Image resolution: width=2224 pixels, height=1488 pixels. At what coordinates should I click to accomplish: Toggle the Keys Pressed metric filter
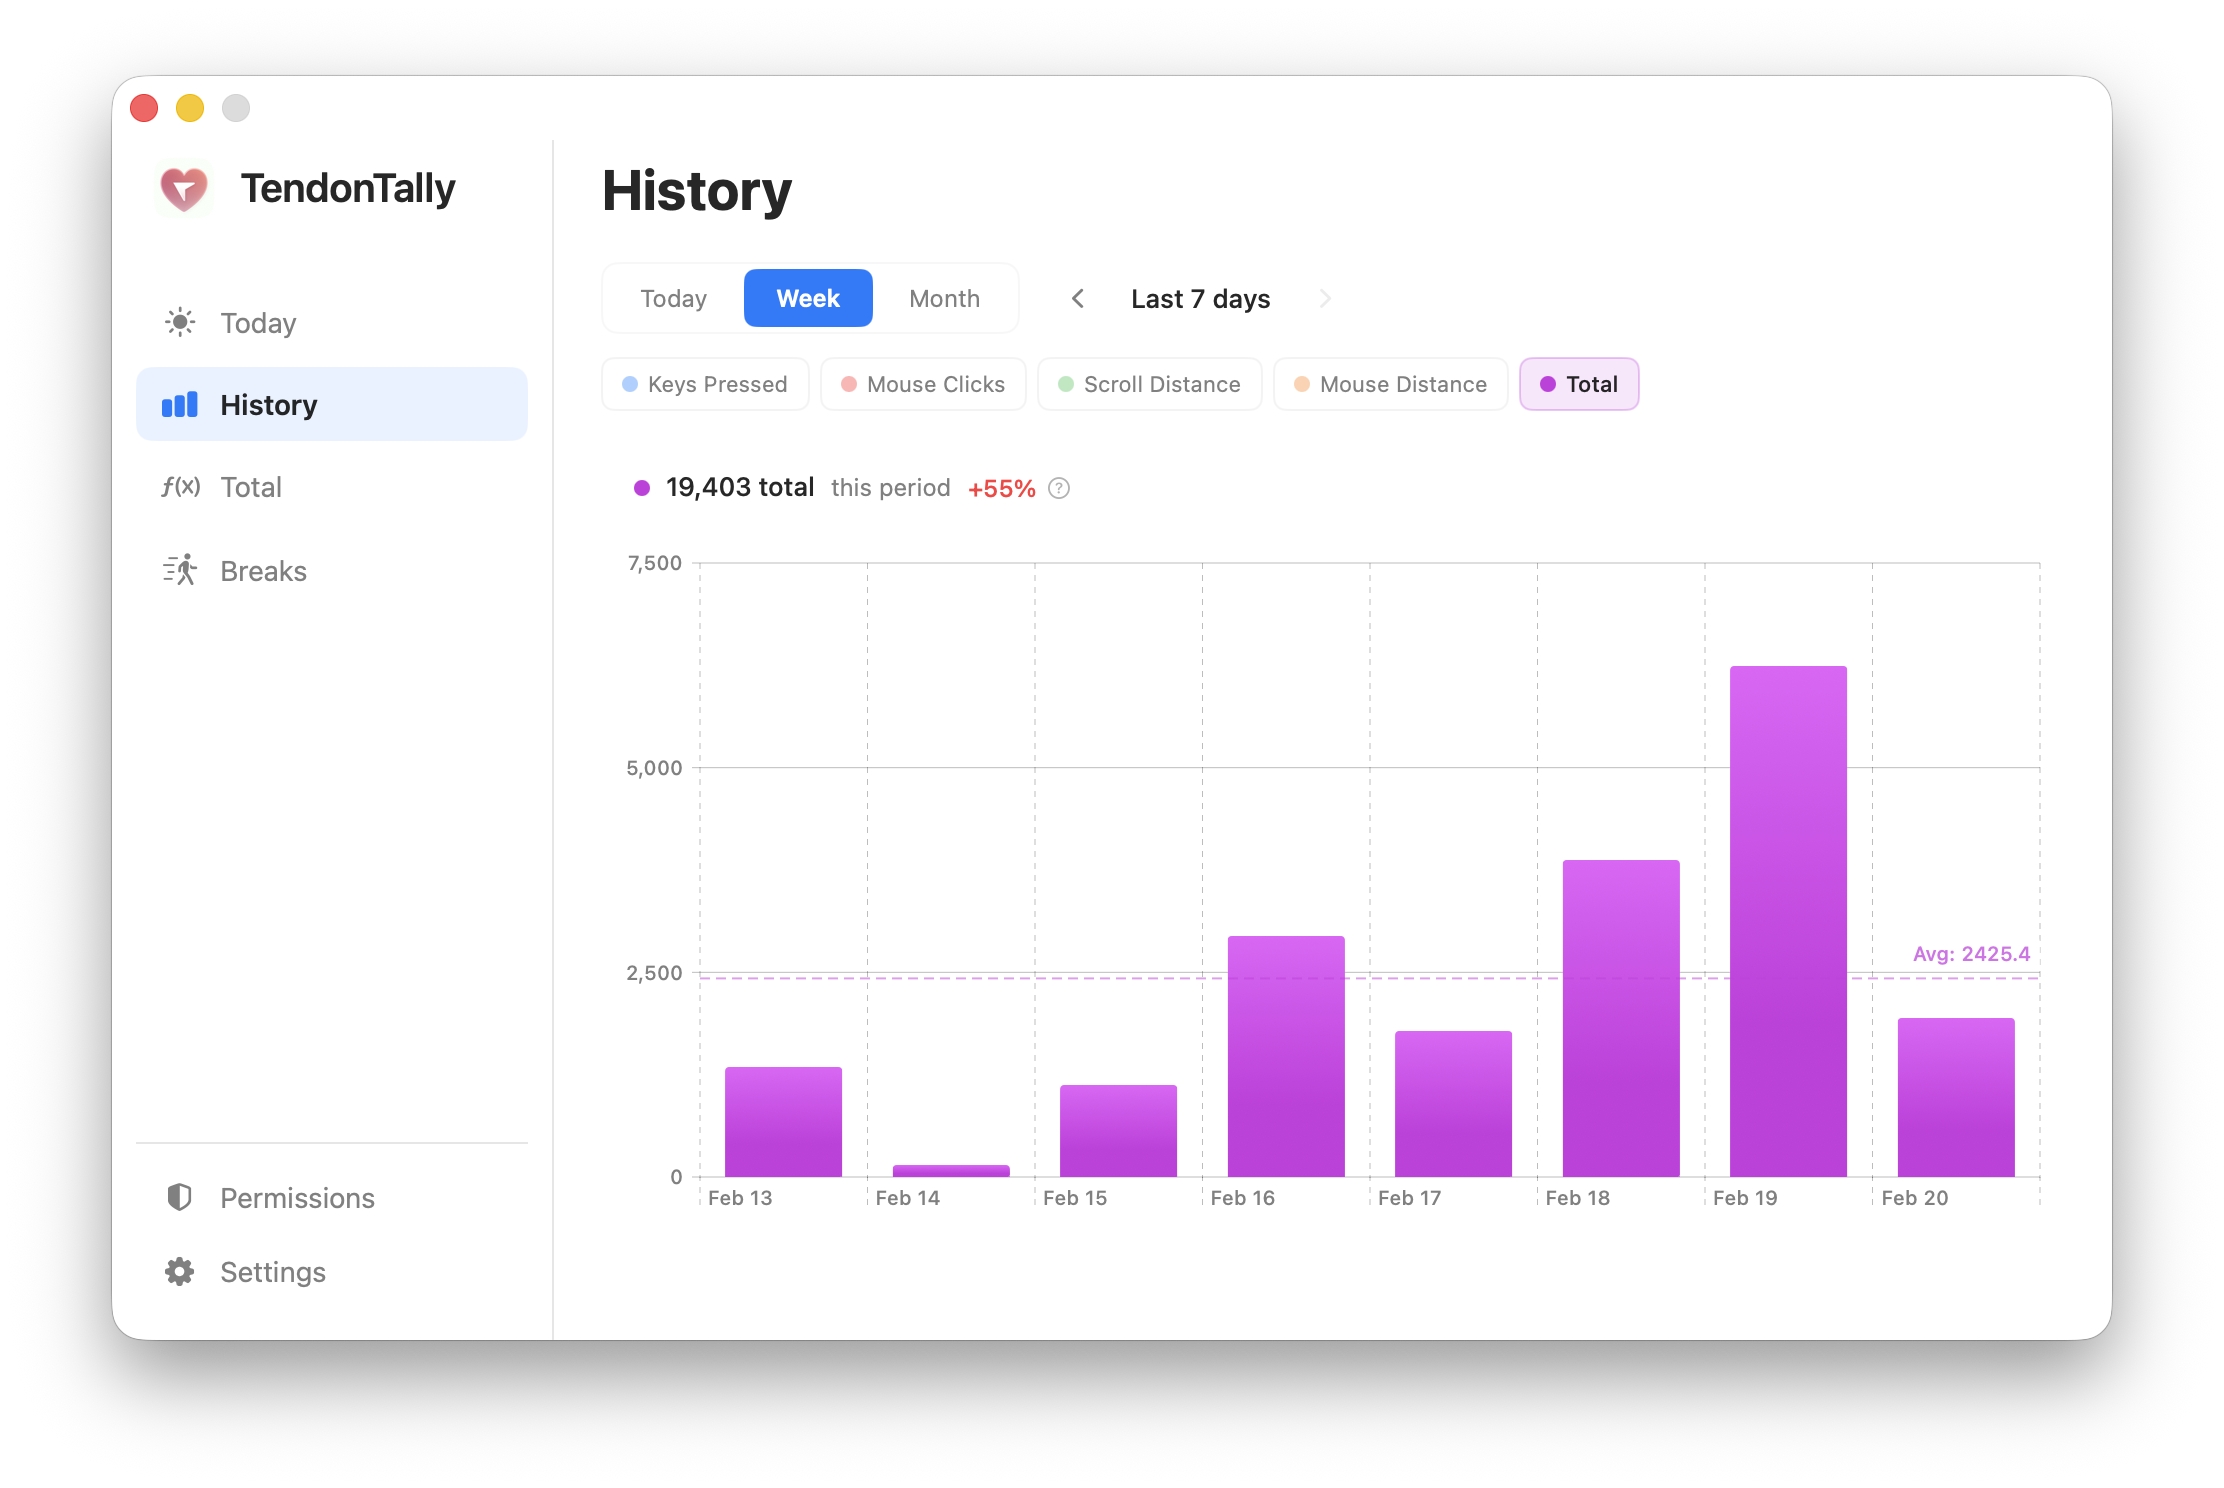705,384
